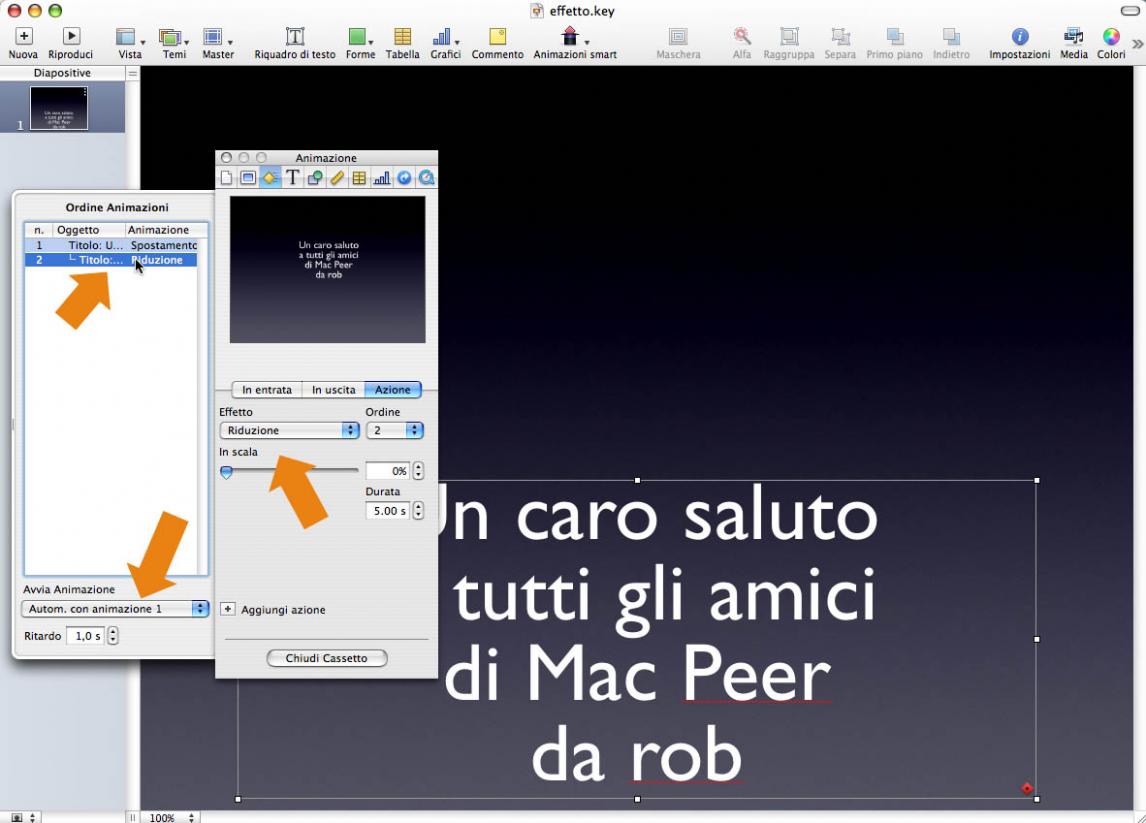Open the Graphic inspector shapes icon
Viewport: 1146px width, 823px height.
315,178
